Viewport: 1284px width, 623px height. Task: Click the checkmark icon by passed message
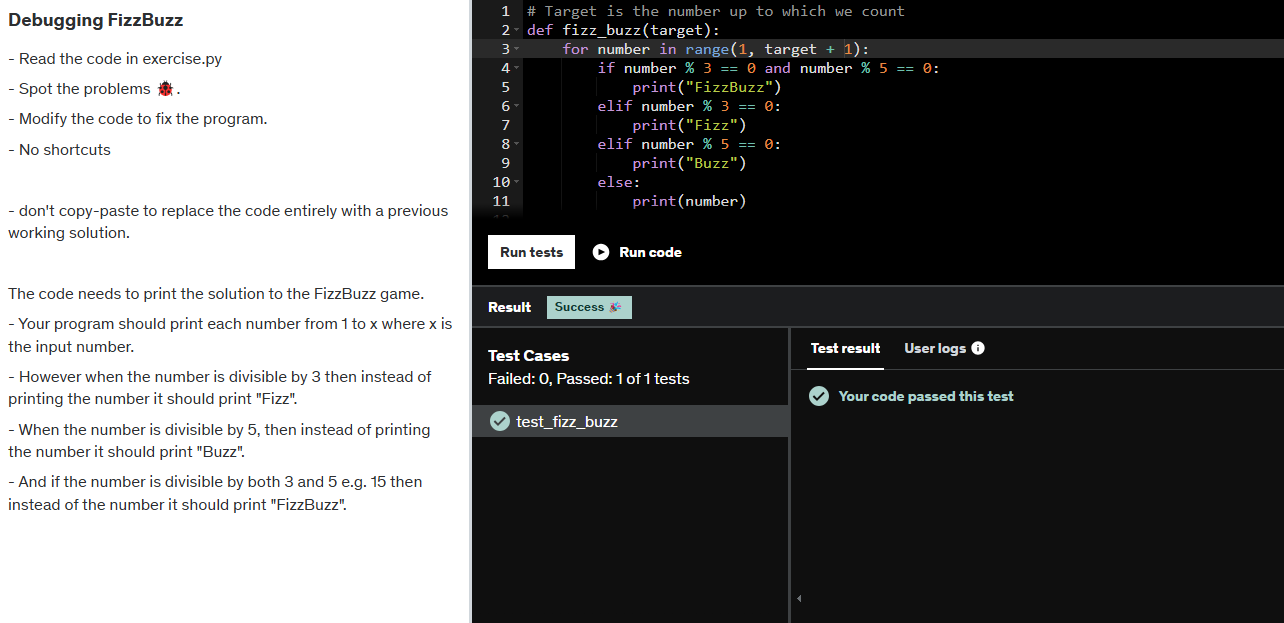819,396
